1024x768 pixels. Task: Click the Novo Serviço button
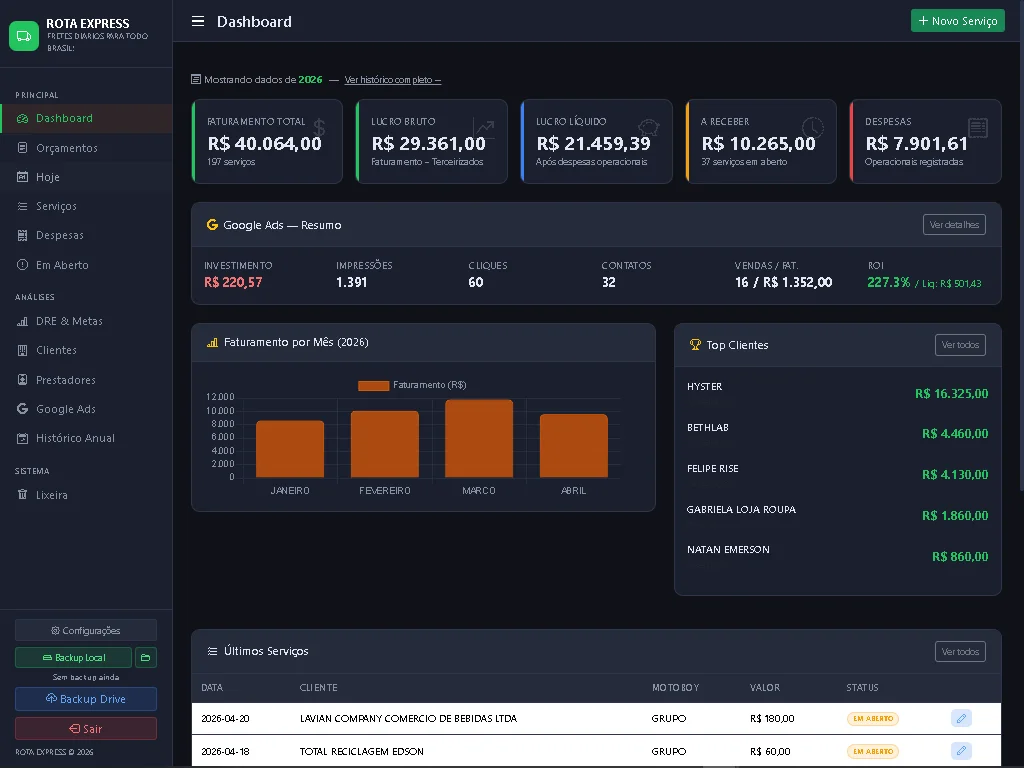(957, 20)
